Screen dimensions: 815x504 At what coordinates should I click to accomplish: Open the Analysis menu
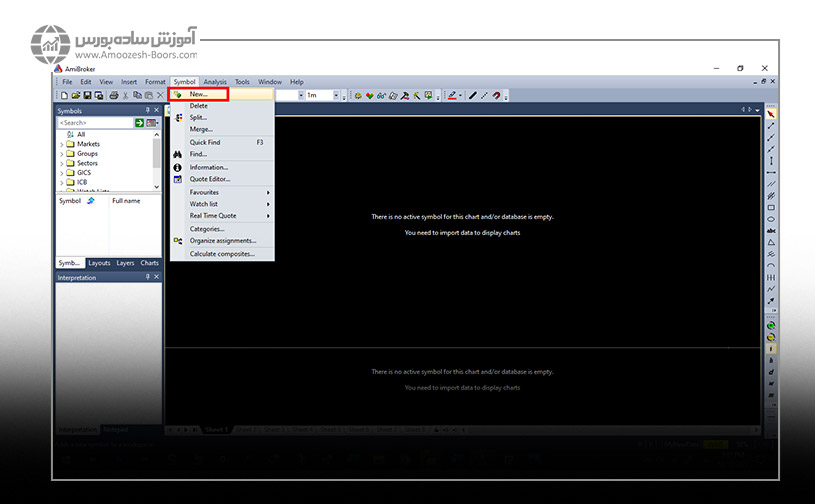[215, 82]
